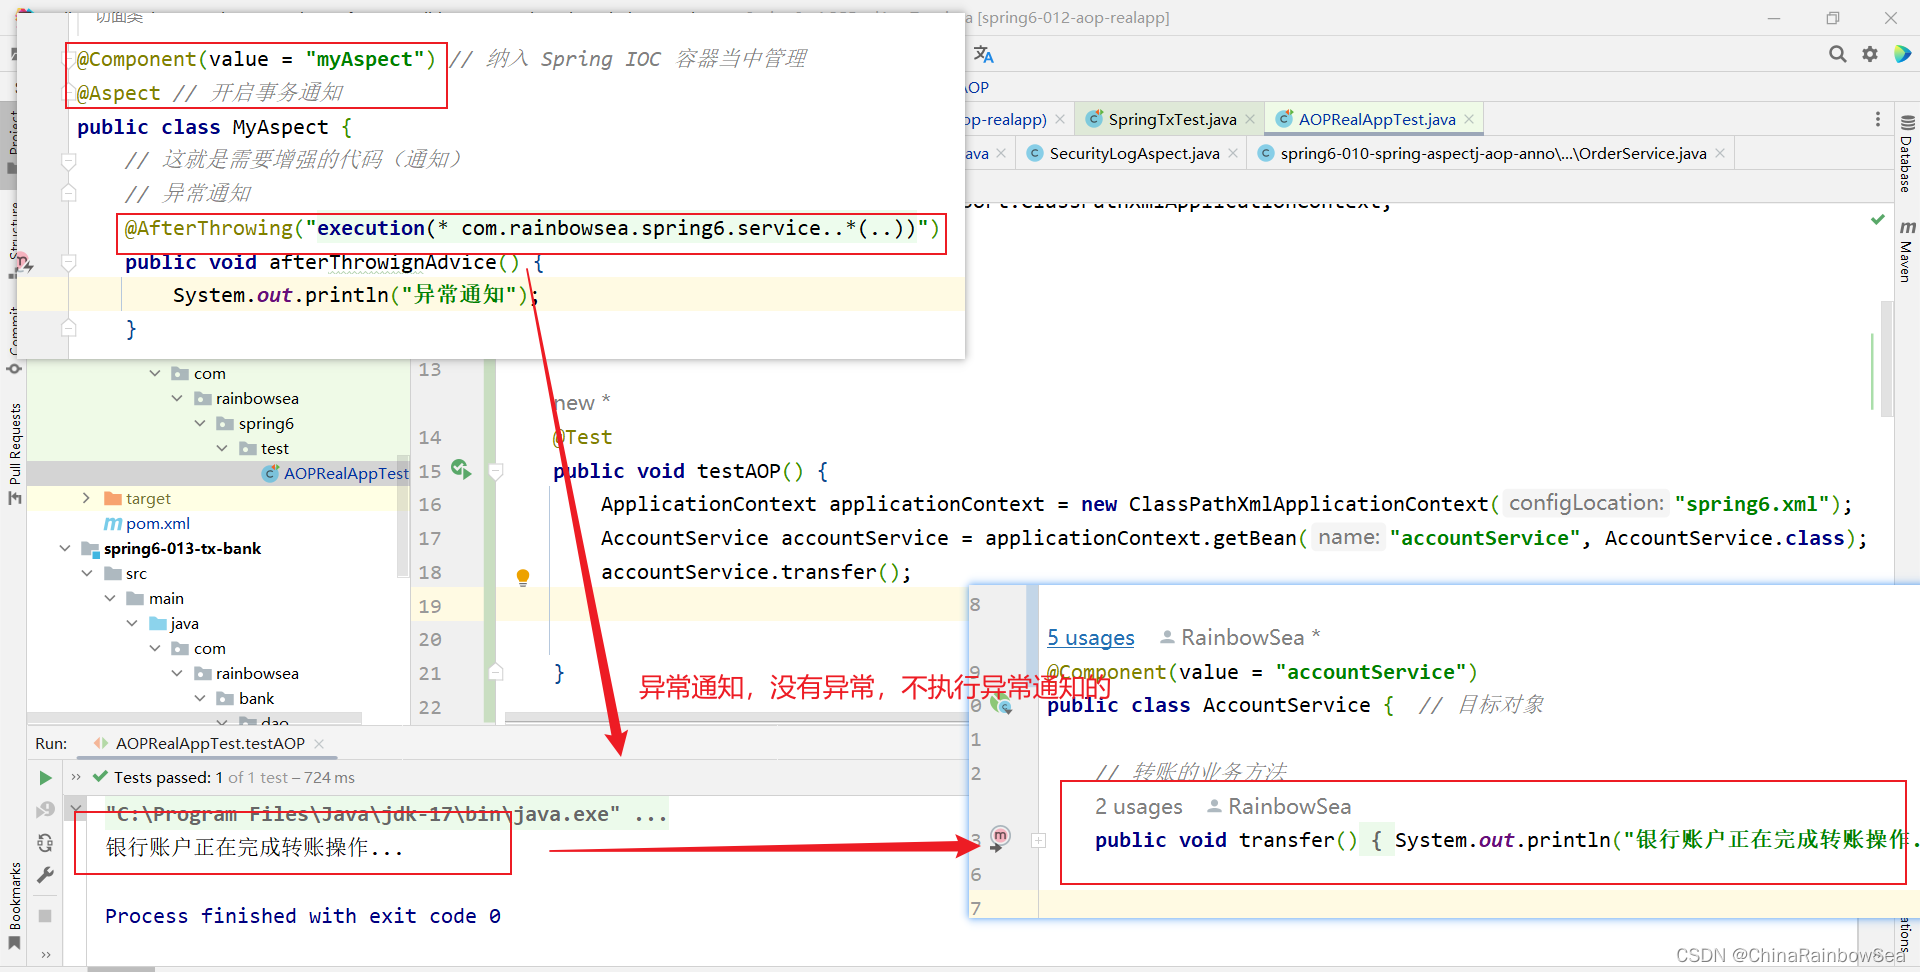Click run test gutter icon at line 15
The height and width of the screenshot is (972, 1920).
coord(461,469)
